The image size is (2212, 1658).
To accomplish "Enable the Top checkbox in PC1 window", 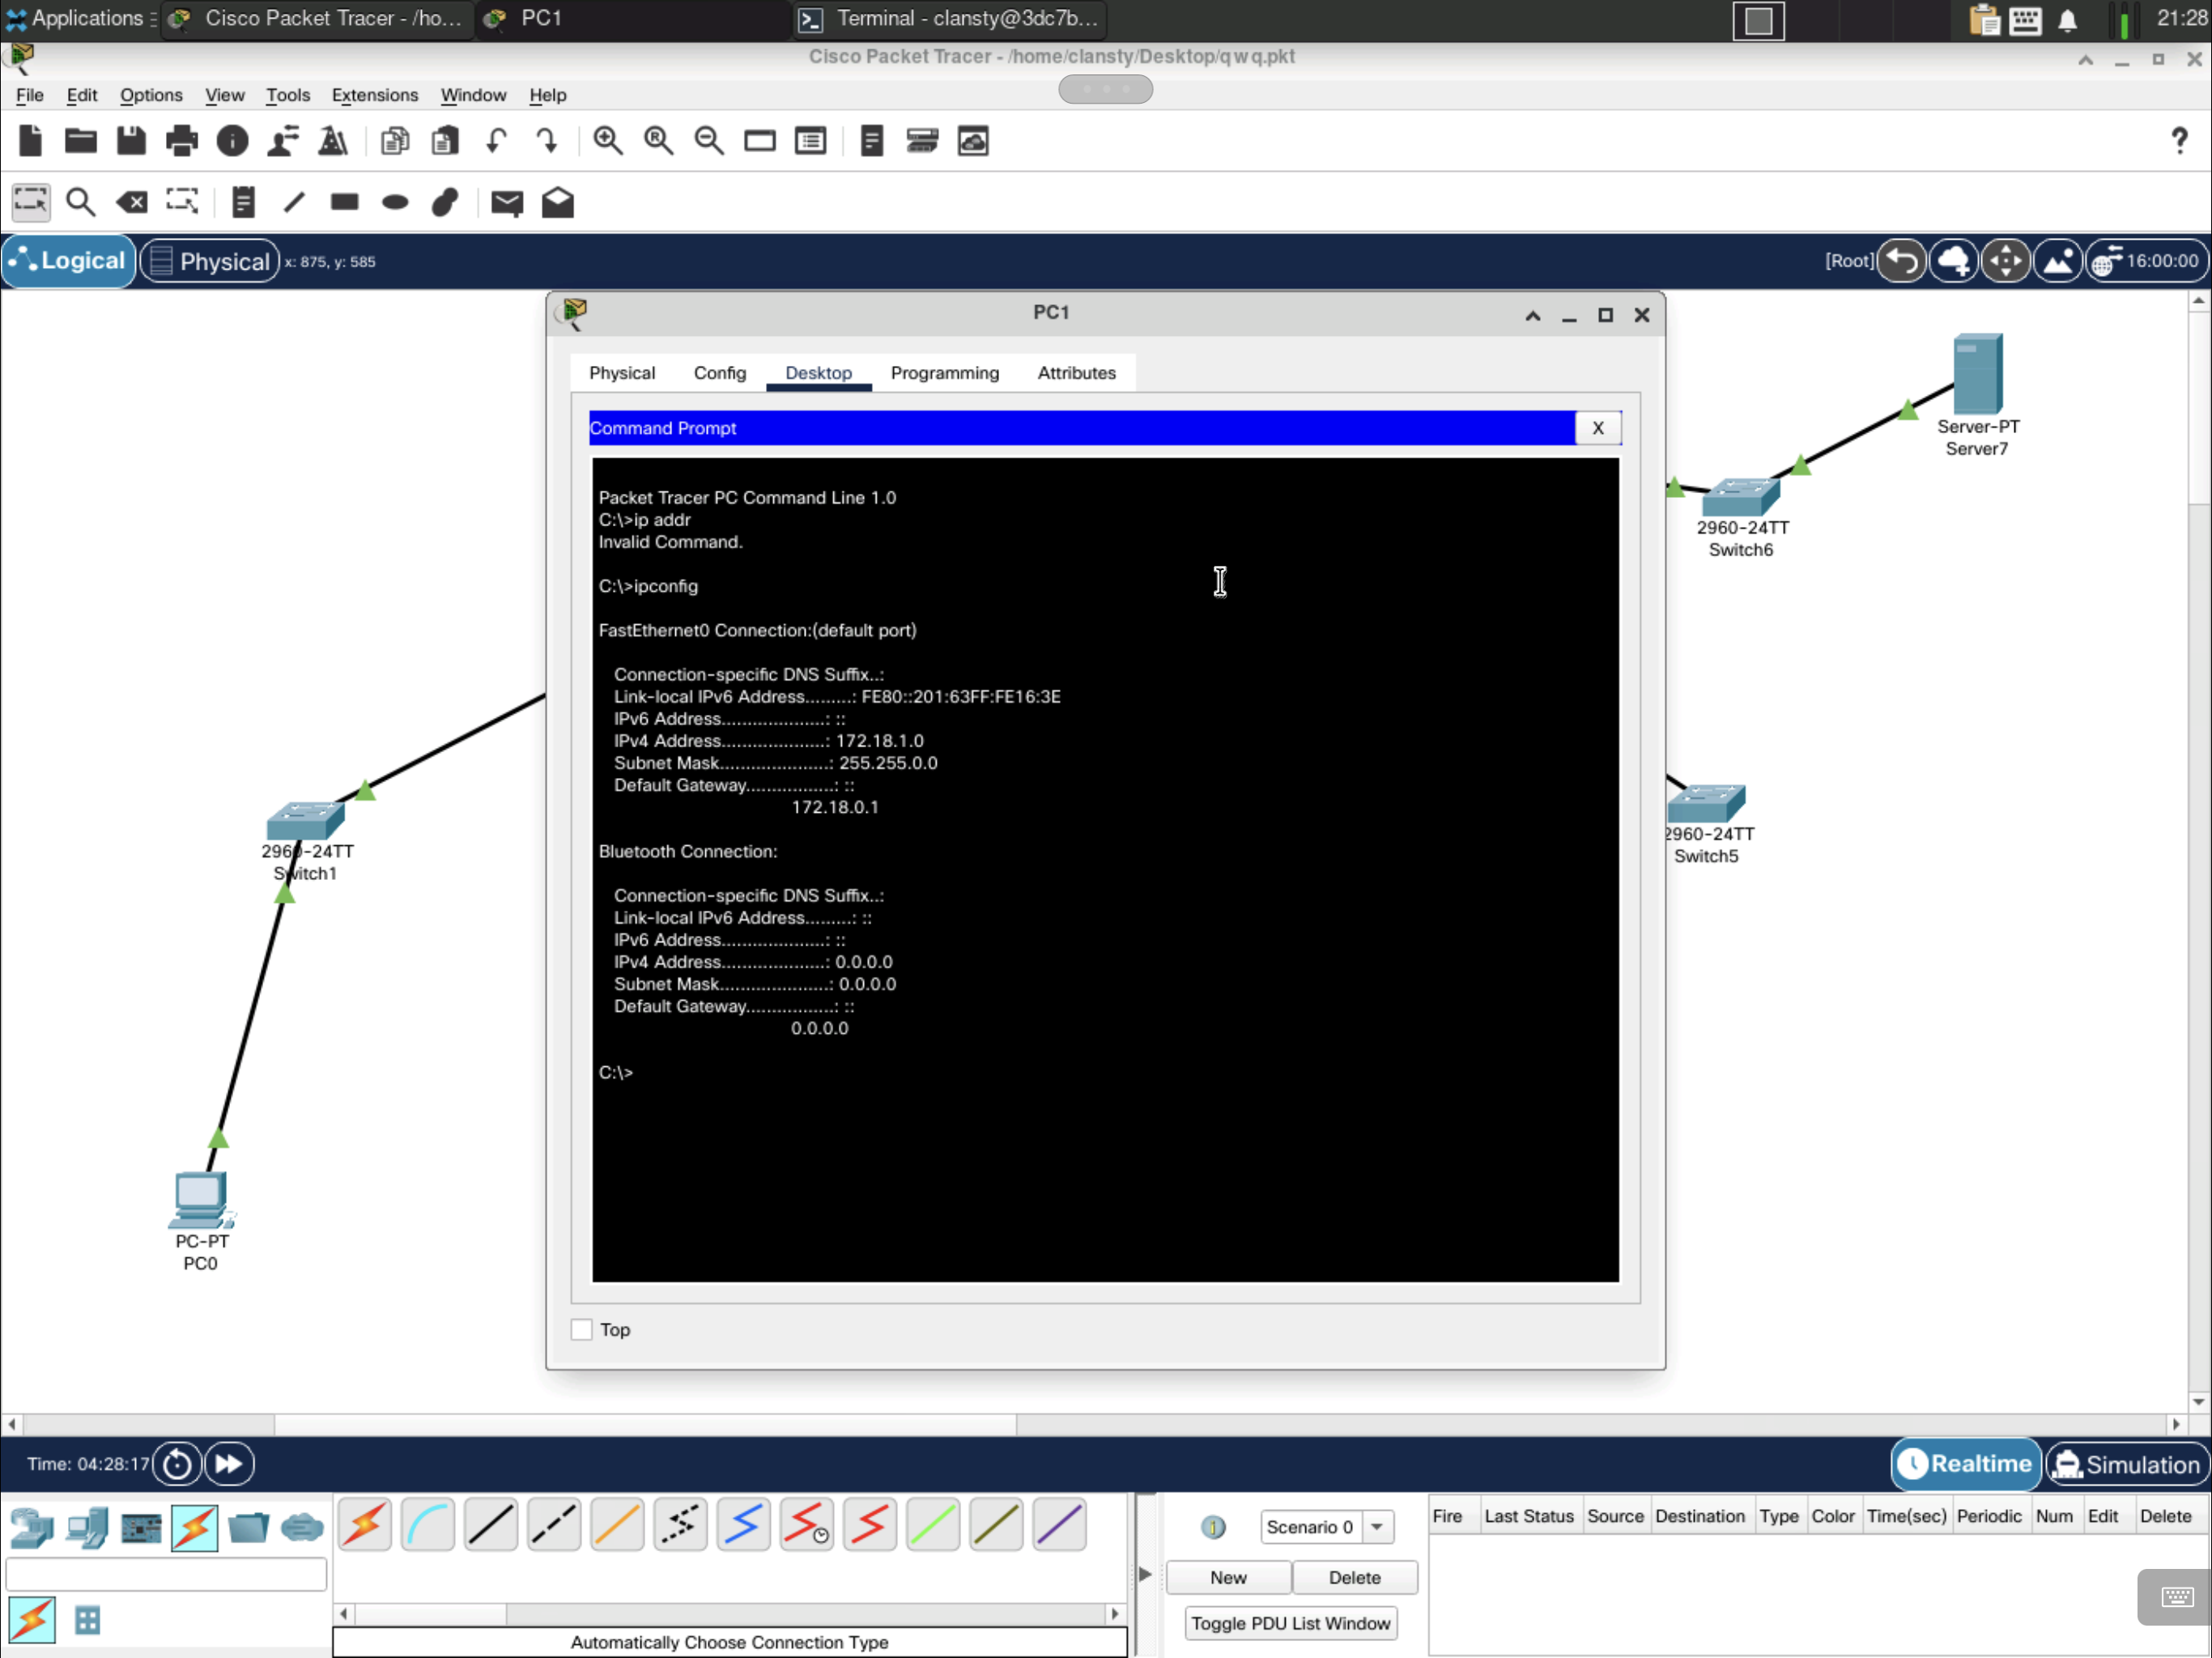I will pos(581,1329).
